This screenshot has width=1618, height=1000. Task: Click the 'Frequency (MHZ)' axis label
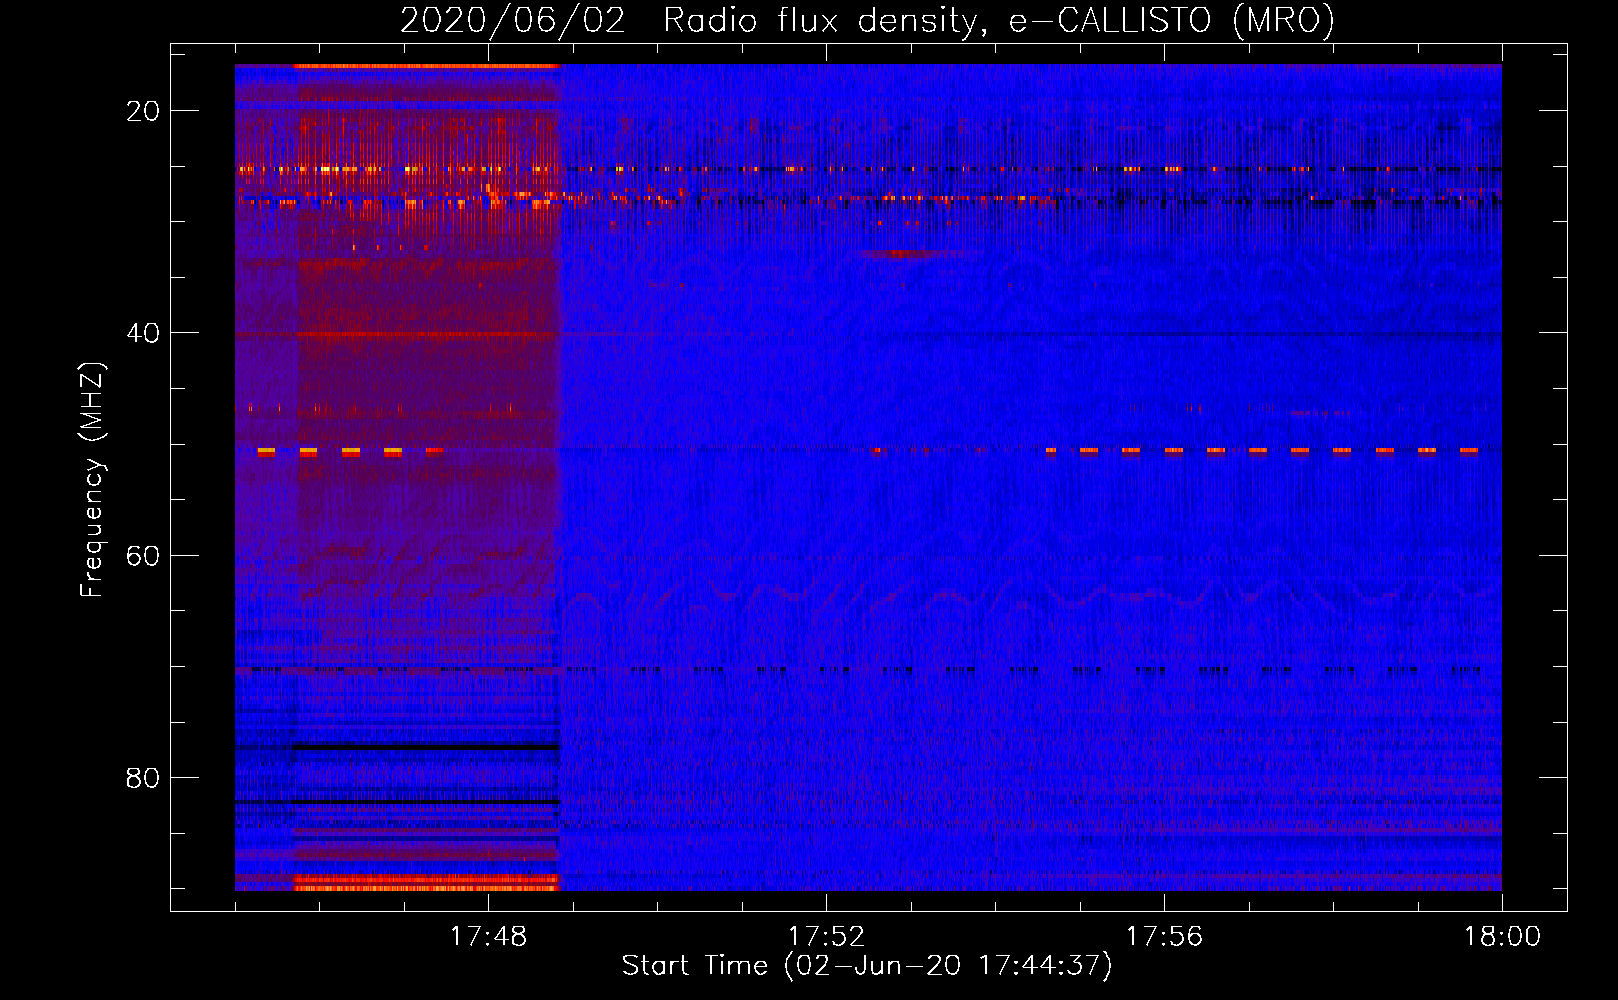pos(92,480)
